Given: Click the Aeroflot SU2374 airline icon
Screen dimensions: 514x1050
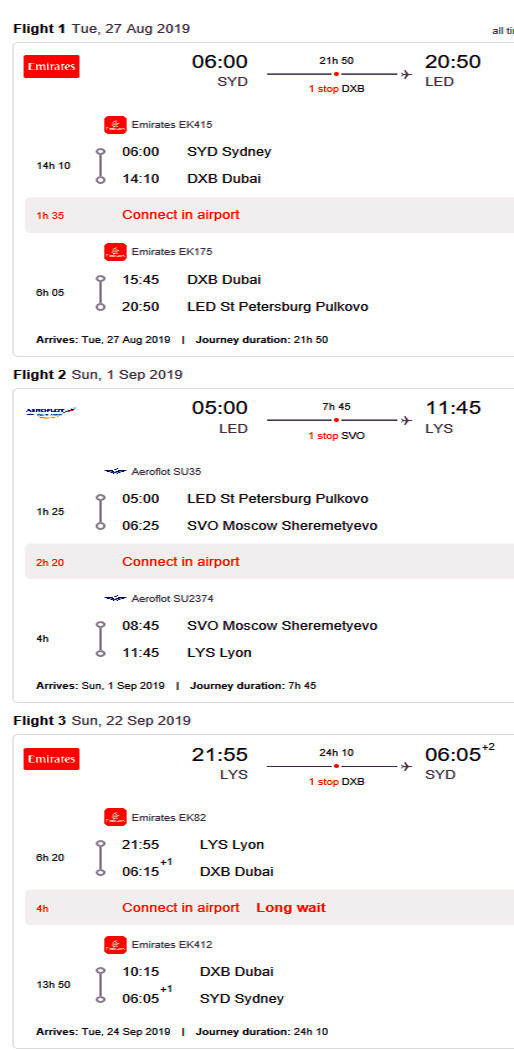Looking at the screenshot, I should [x=115, y=598].
